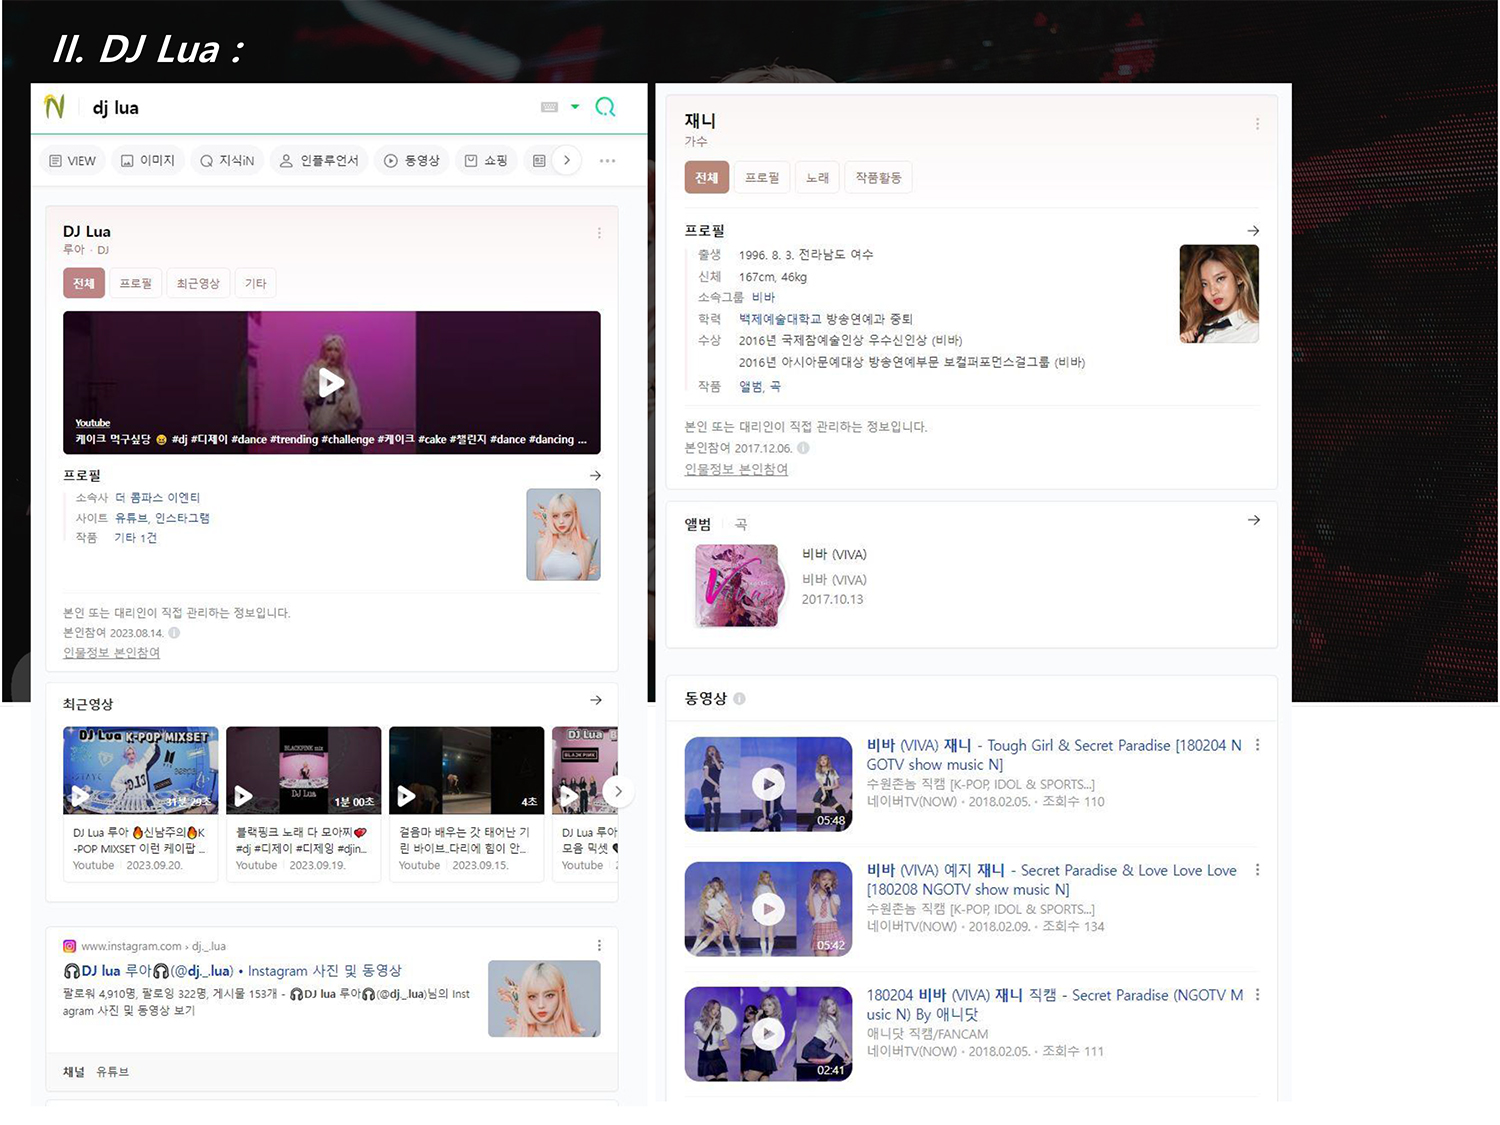The height and width of the screenshot is (1125, 1500).
Task: Open the 앨범 link in 작품 row
Action: tap(751, 386)
